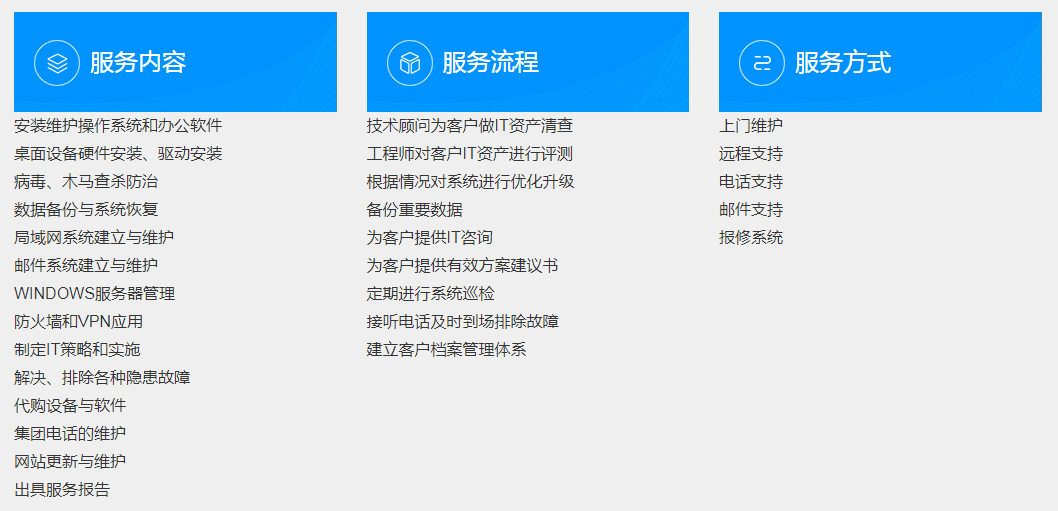Image resolution: width=1058 pixels, height=511 pixels.
Task: Choose WINDOWS服务器管理 entry
Action: 95,294
